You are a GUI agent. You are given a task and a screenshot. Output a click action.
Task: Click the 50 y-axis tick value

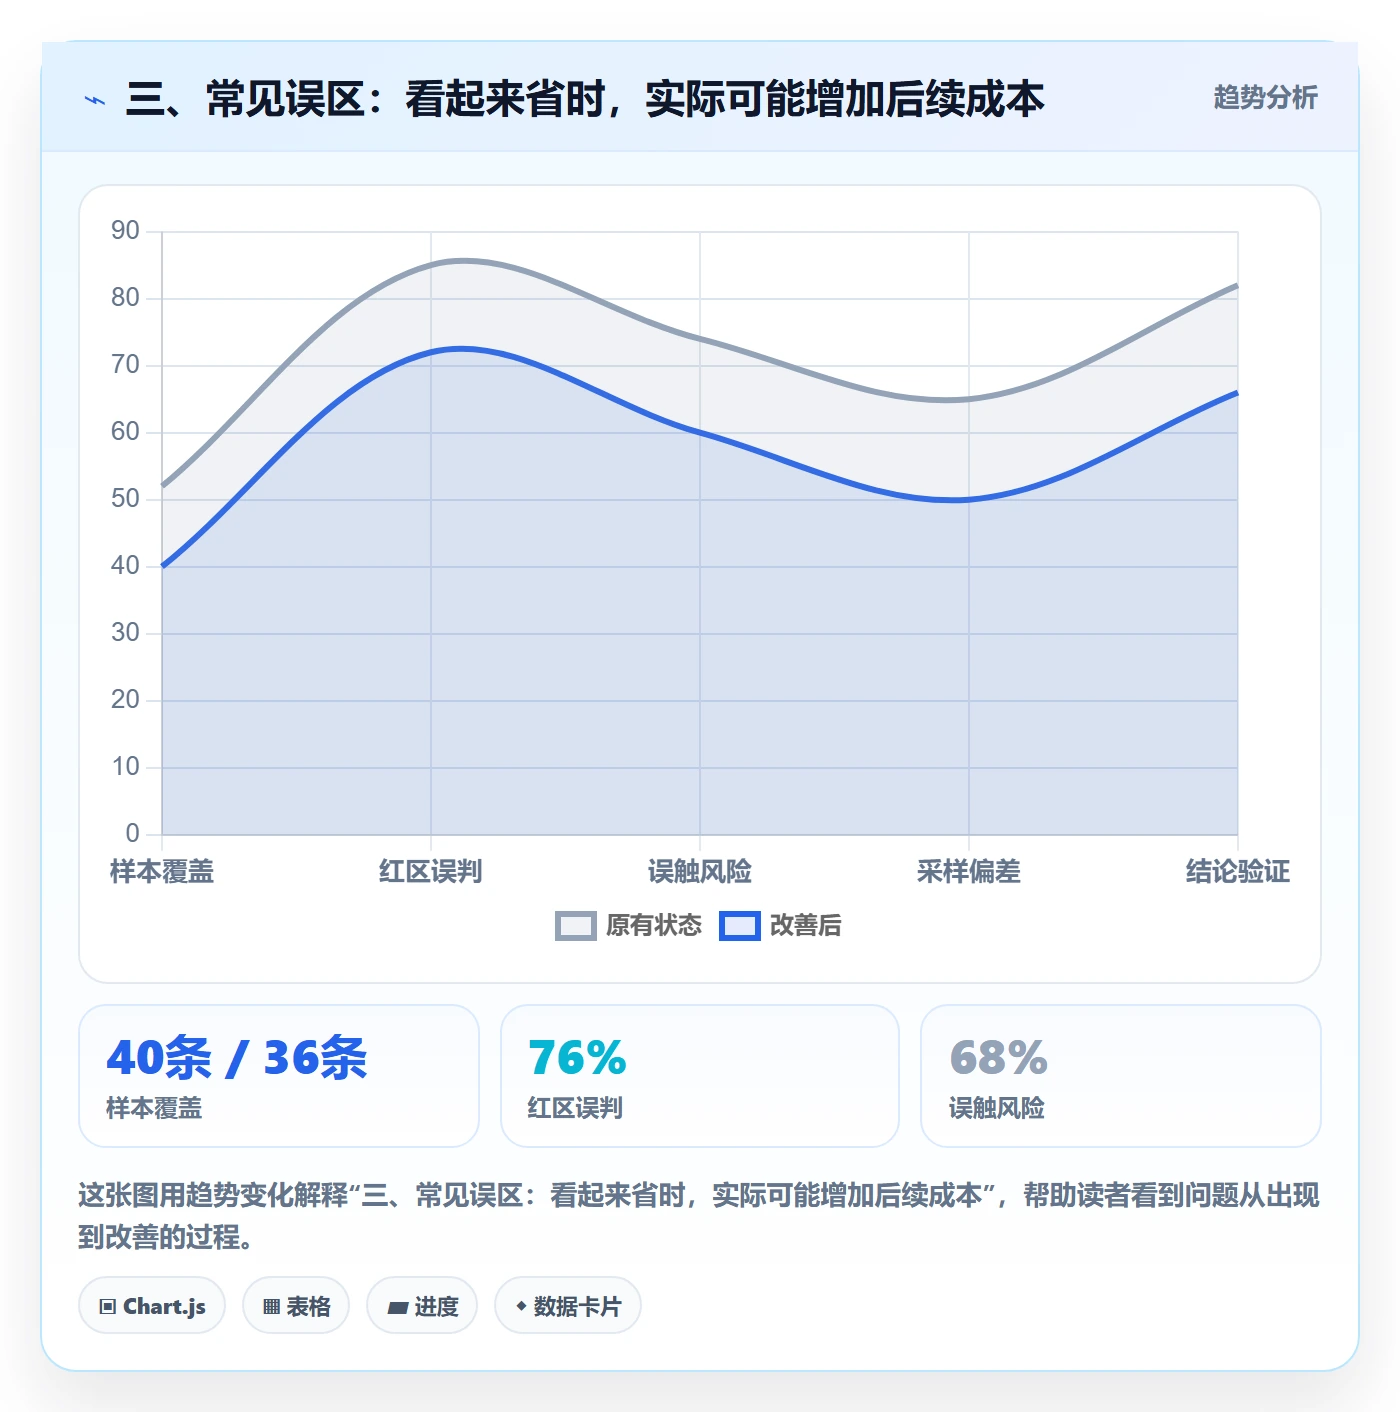point(125,499)
